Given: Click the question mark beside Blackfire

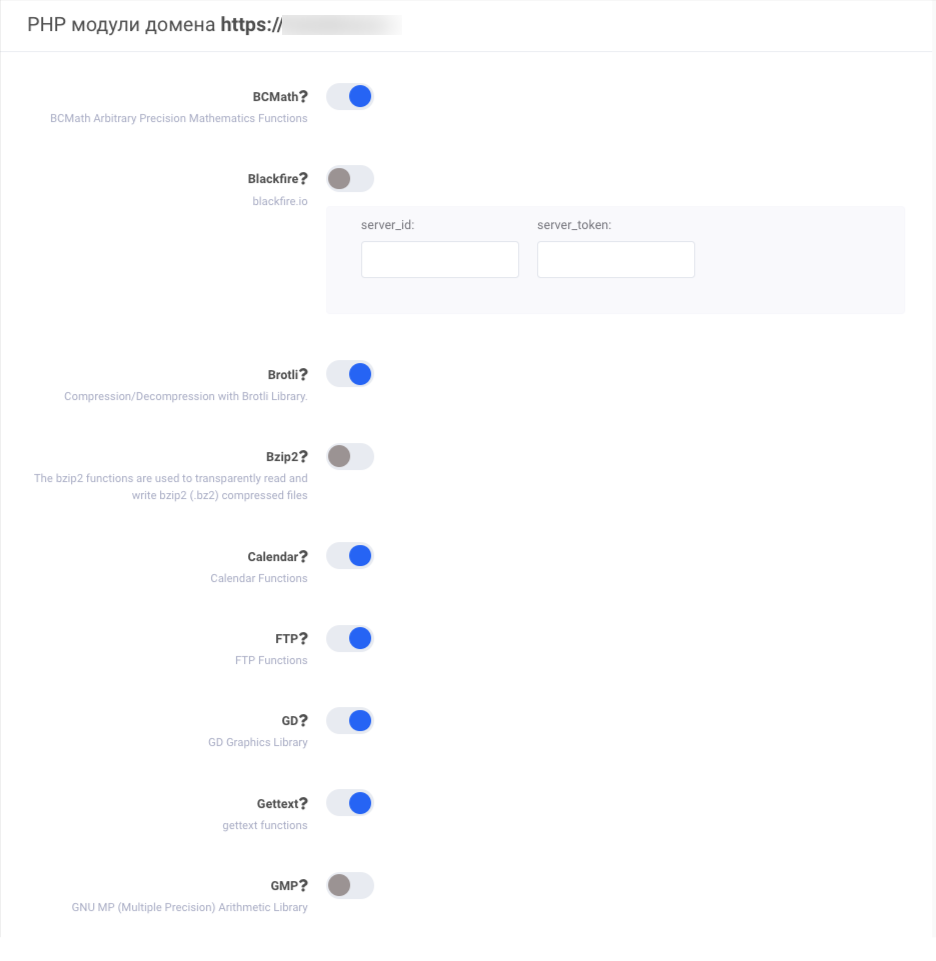Looking at the screenshot, I should [303, 179].
